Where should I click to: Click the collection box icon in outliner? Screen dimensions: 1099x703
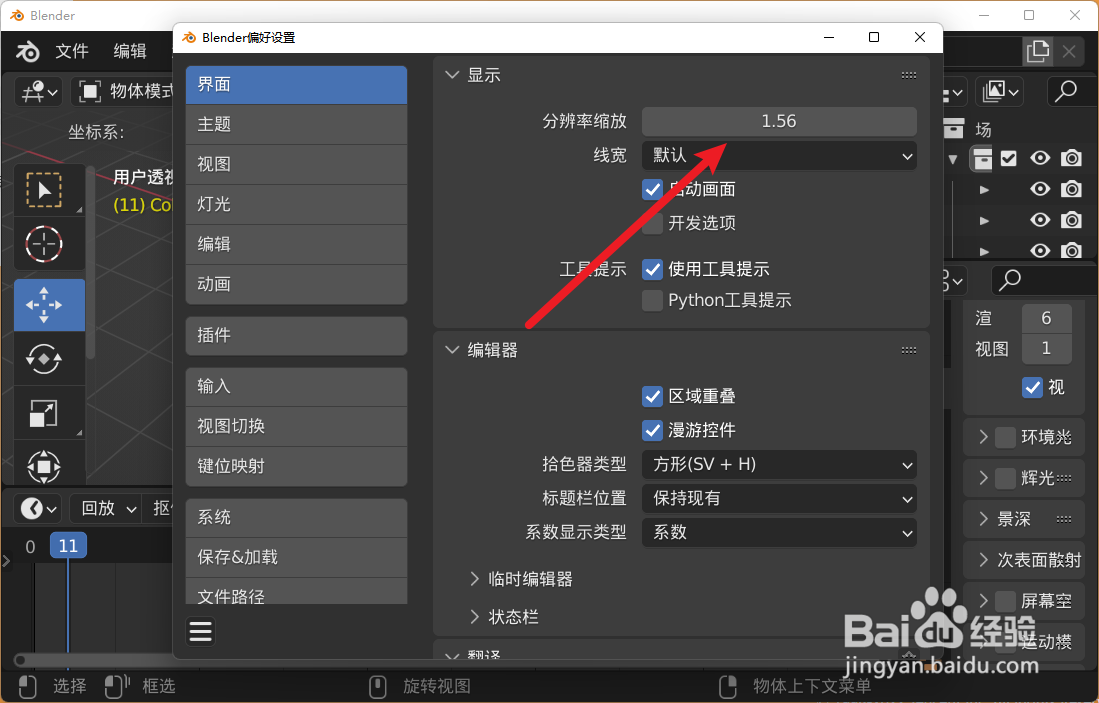pos(982,159)
